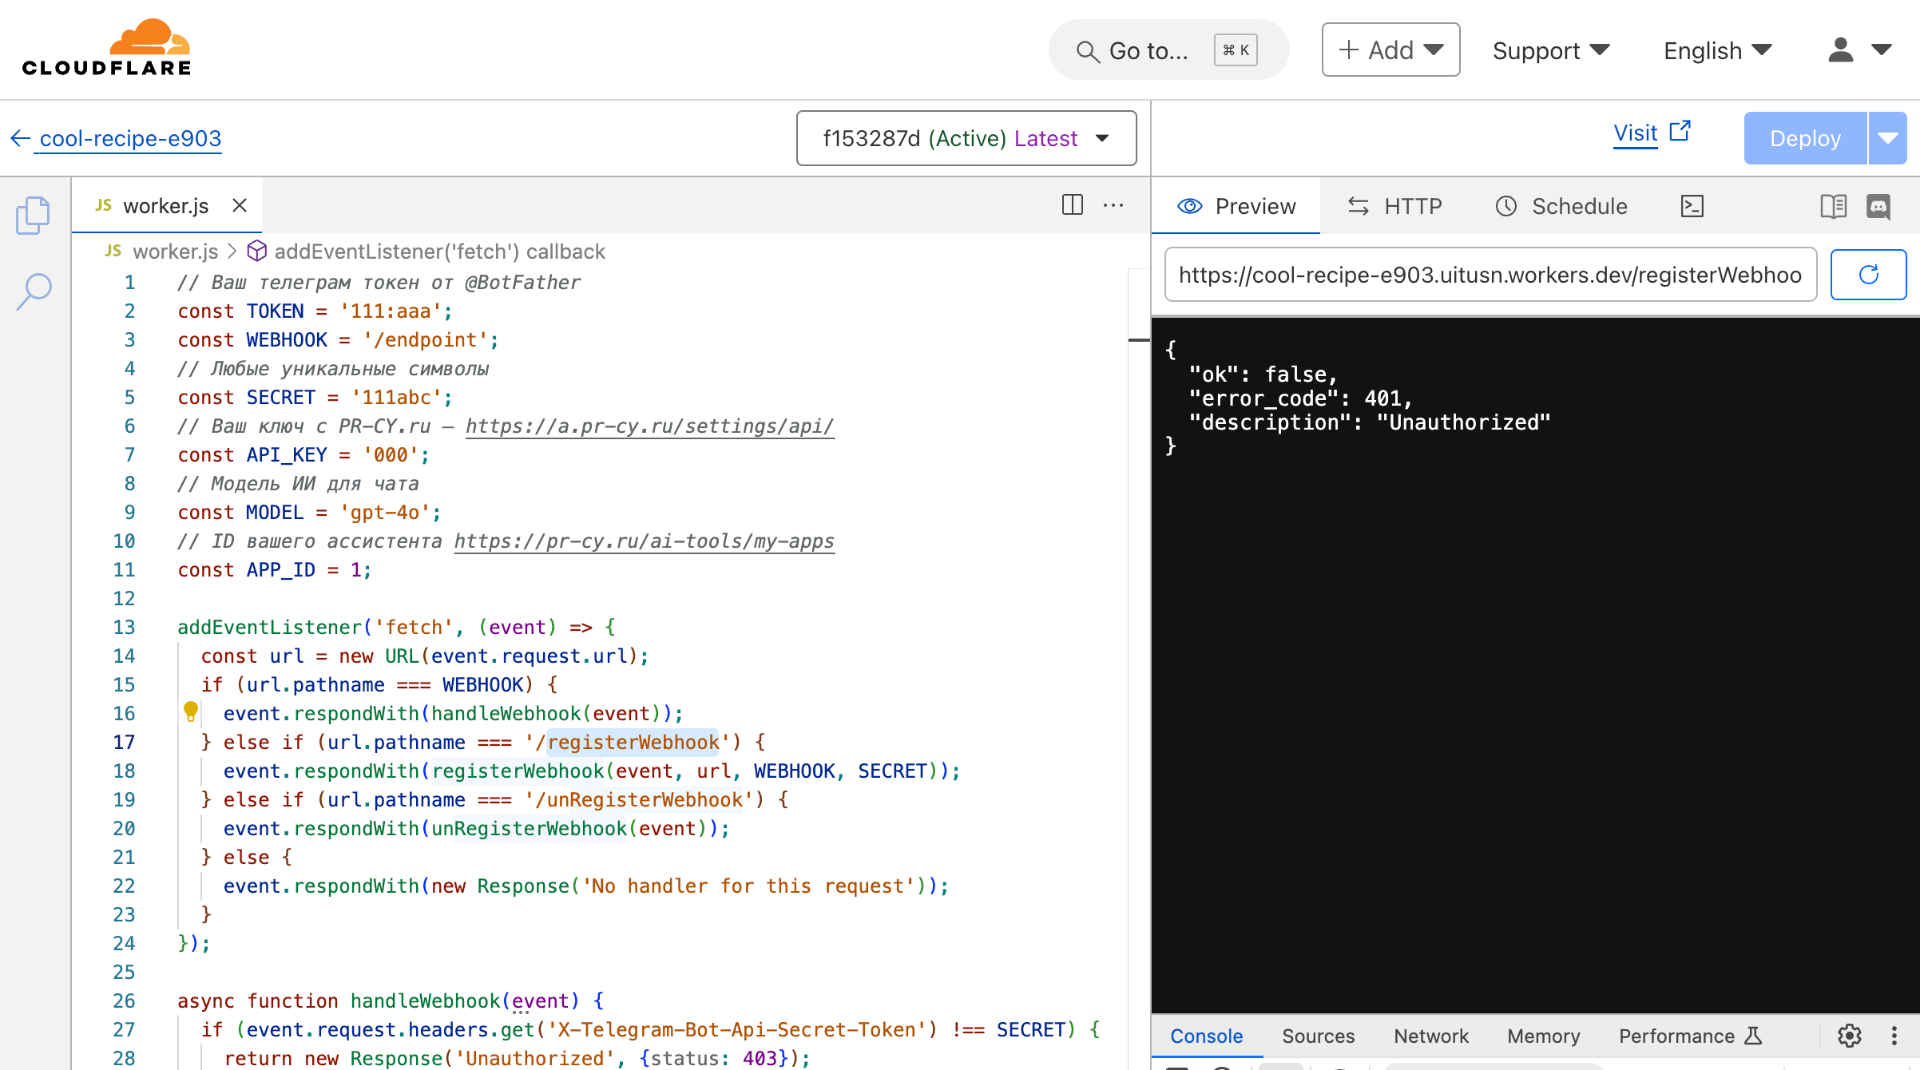Open the Add dropdown menu

(1390, 50)
